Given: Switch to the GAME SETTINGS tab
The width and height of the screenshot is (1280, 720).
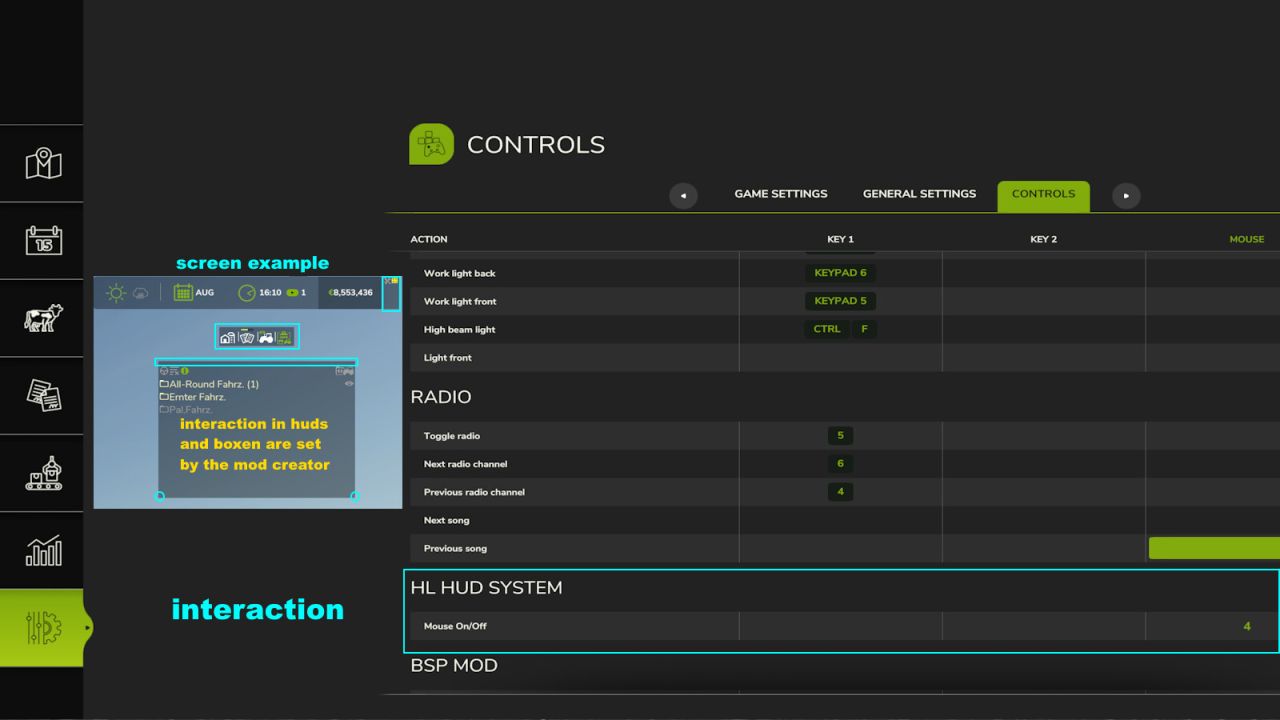Looking at the screenshot, I should tap(780, 194).
